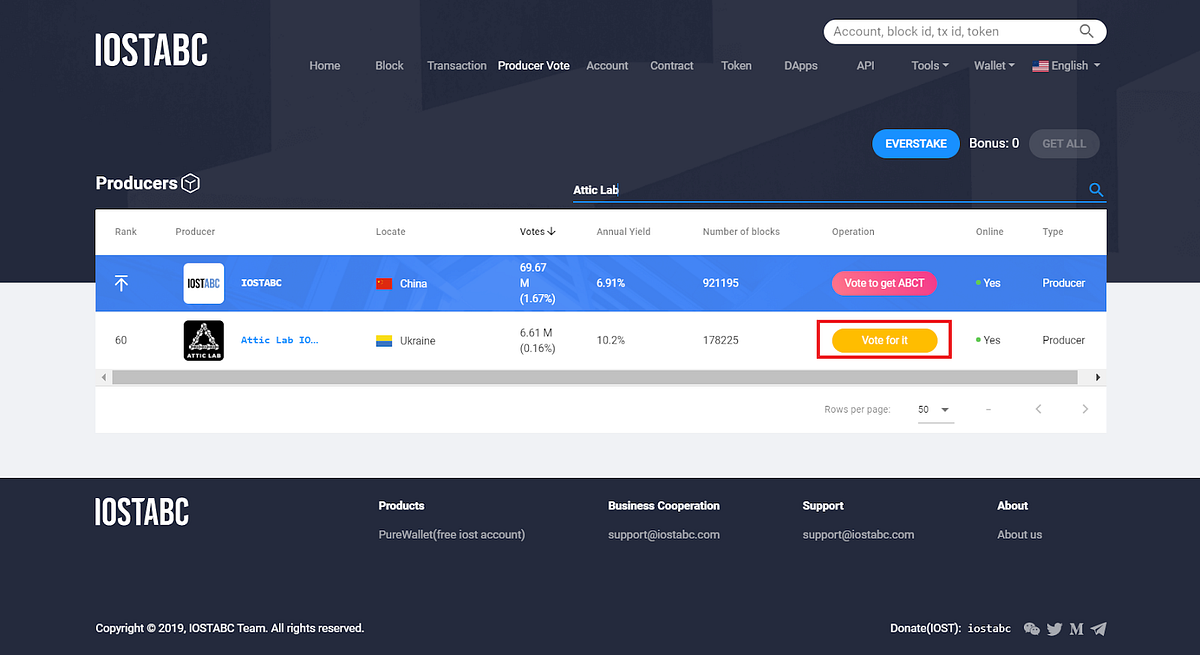Click the producer search field containing Attic Lab

point(828,190)
